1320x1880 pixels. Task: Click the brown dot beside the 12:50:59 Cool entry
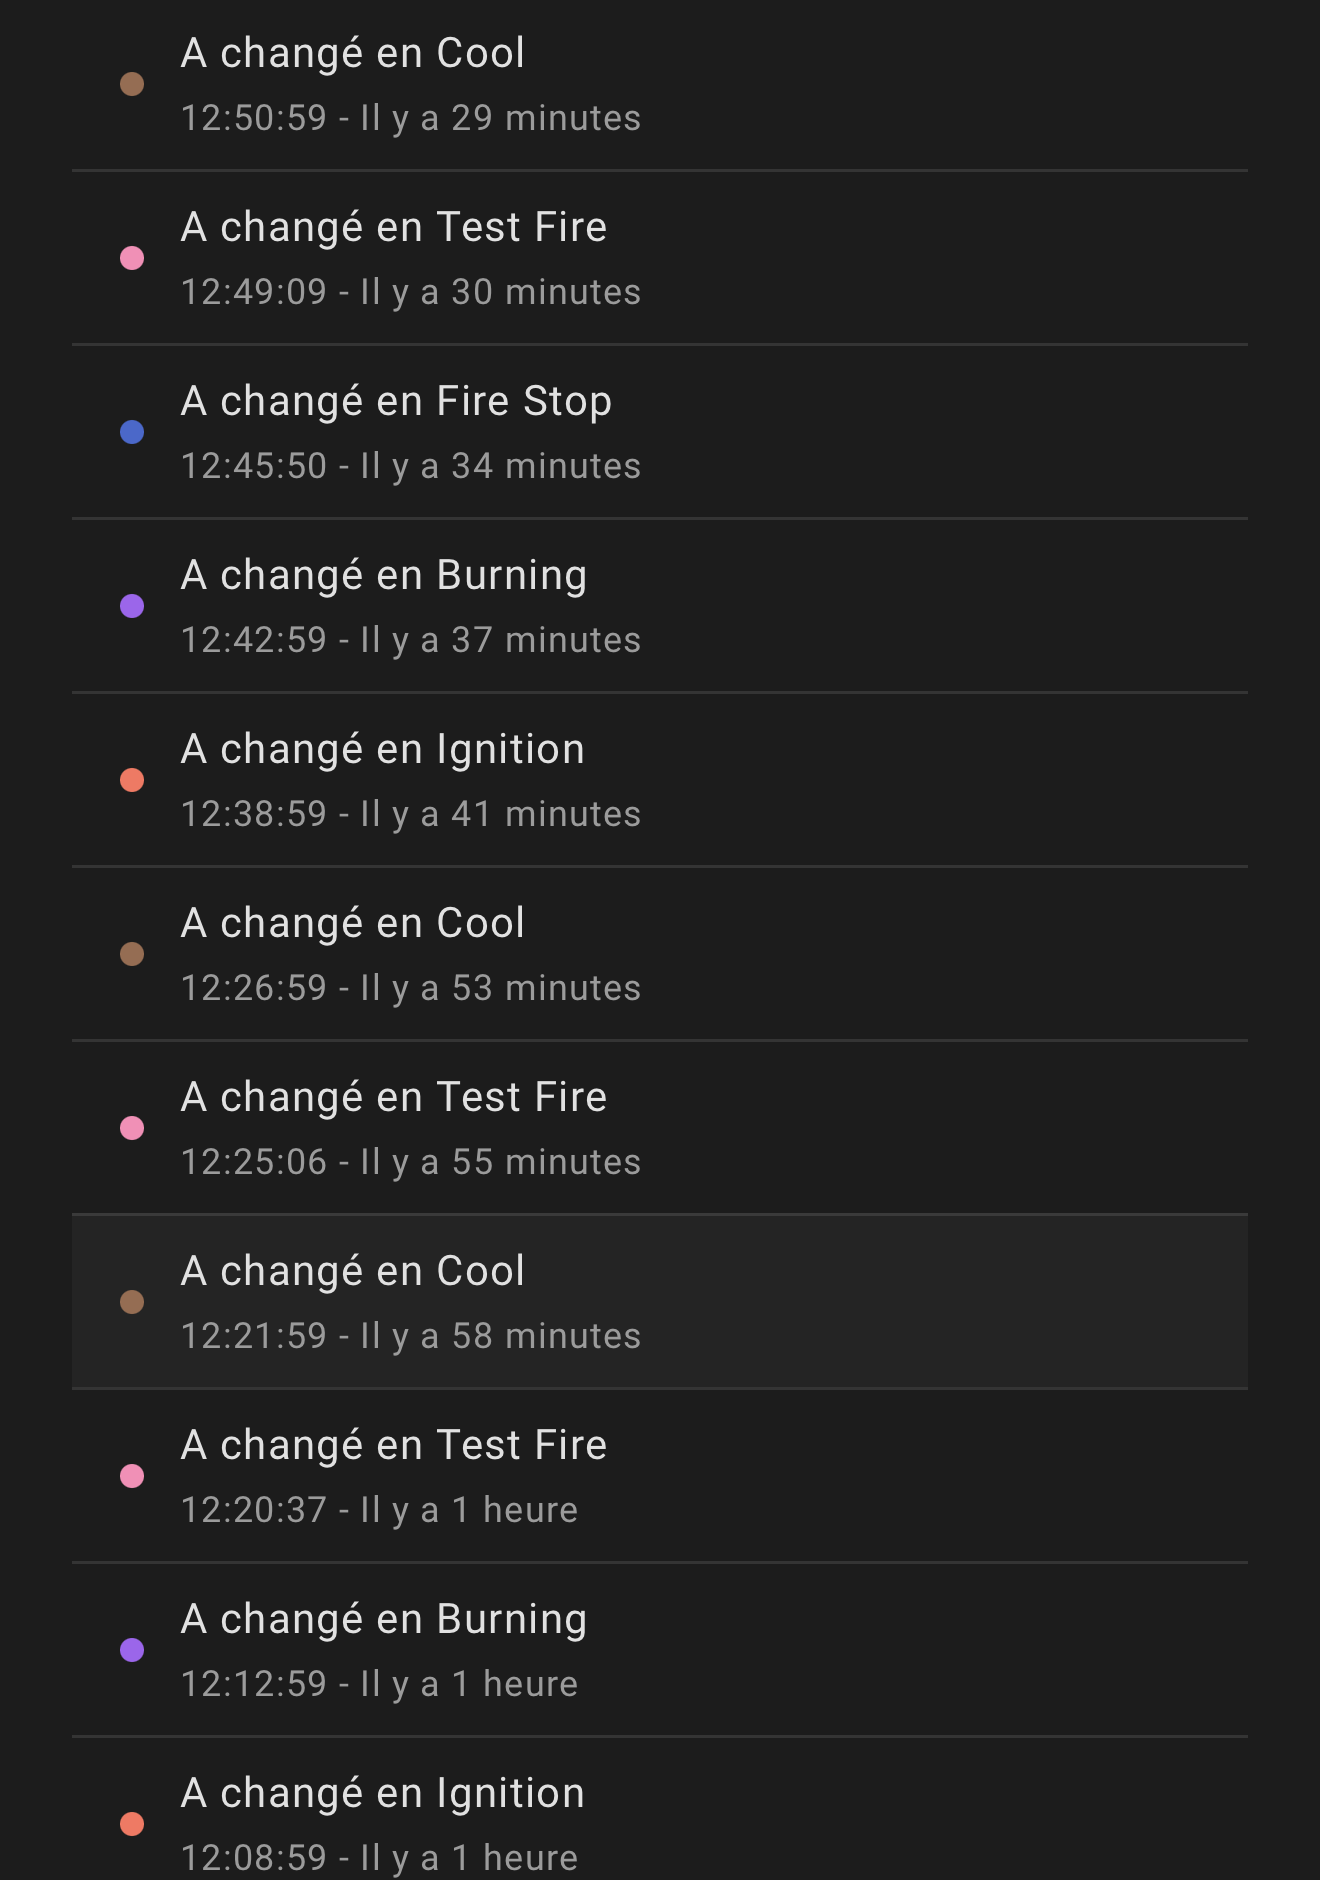pos(132,84)
